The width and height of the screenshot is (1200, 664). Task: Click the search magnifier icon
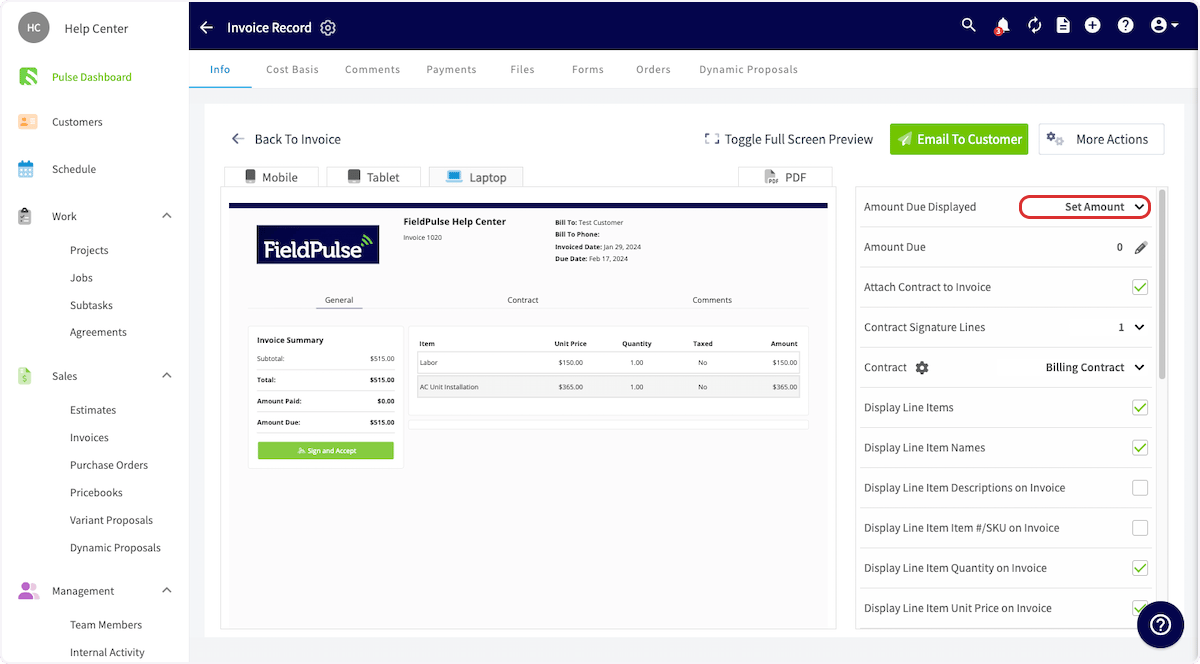tap(968, 25)
